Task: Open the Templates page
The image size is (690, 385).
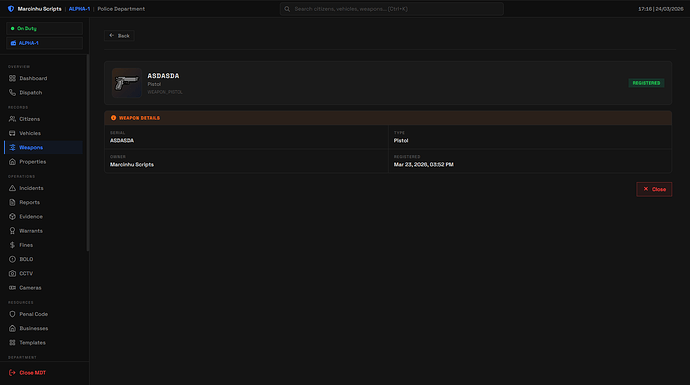Action: point(43,342)
